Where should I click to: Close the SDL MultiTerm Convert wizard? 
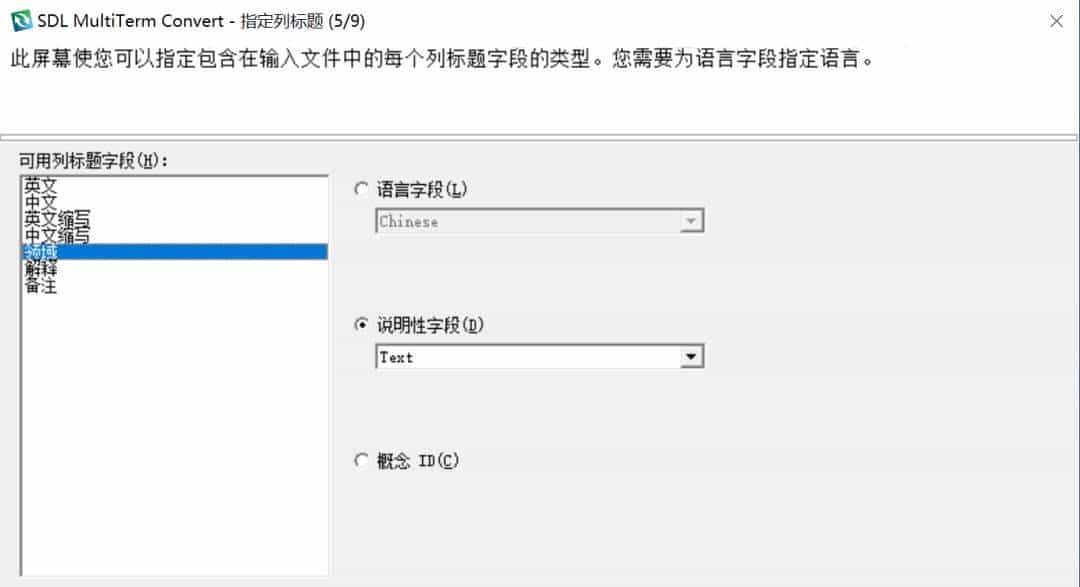[x=1056, y=19]
